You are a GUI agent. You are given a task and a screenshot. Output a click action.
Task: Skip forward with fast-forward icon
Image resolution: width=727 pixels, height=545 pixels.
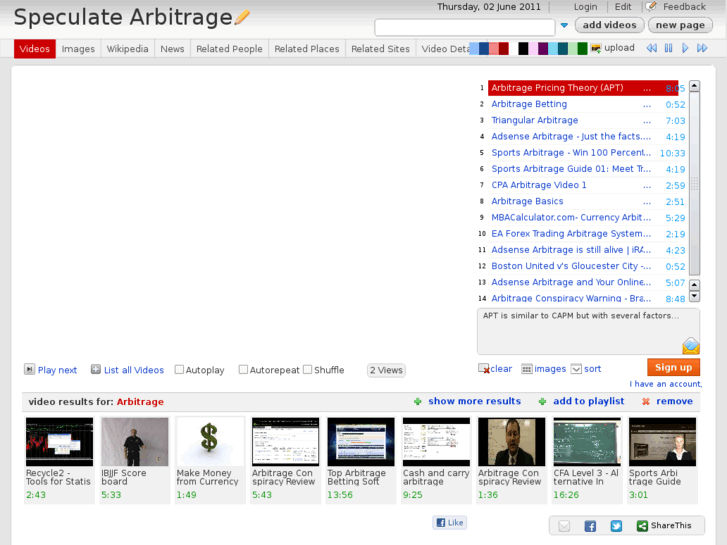tap(702, 48)
